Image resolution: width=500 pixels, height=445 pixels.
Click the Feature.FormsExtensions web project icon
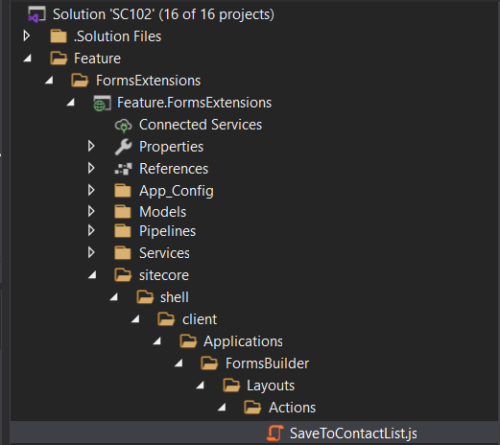pyautogui.click(x=102, y=103)
